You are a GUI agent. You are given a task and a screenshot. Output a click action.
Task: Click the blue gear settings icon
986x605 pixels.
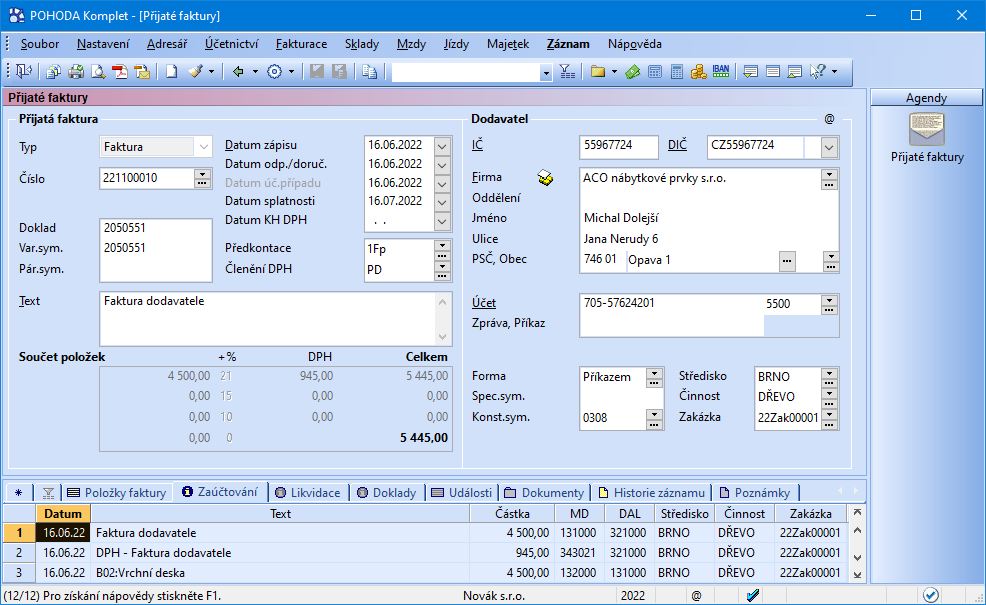(x=274, y=72)
